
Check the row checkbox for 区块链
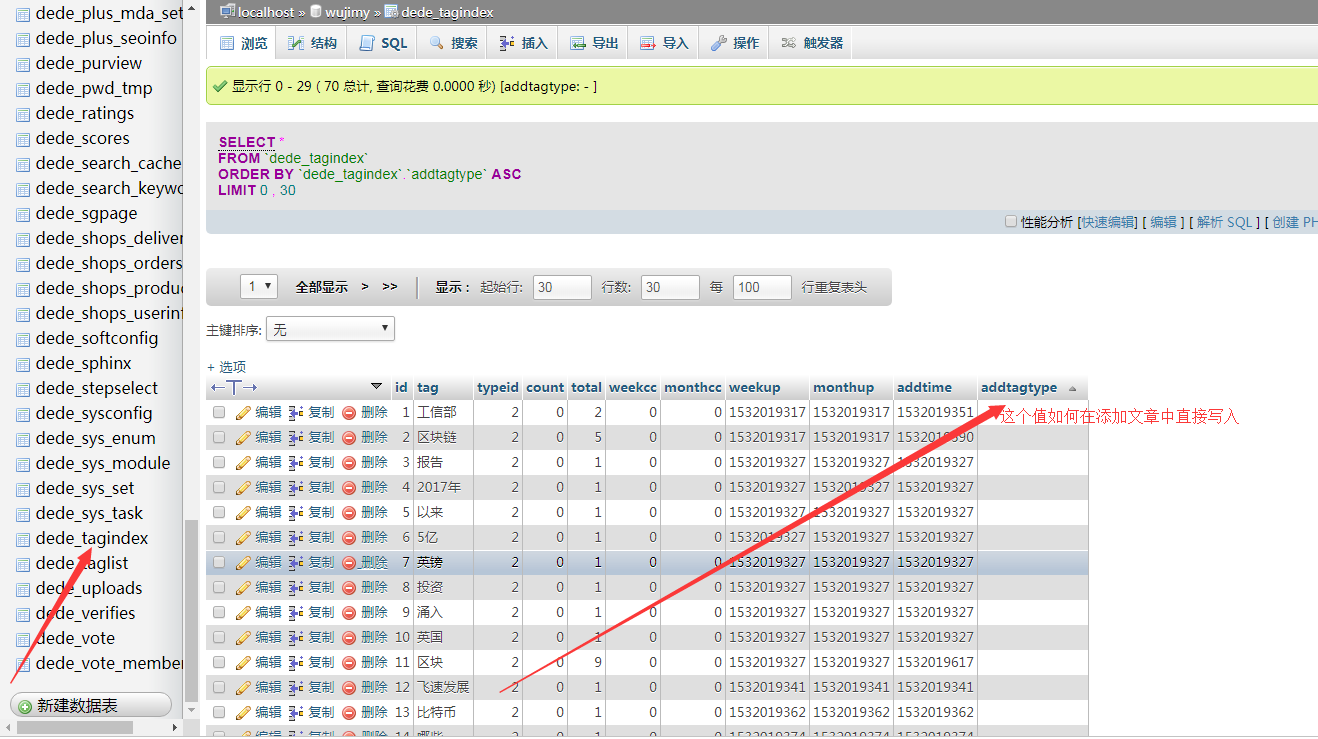click(219, 437)
